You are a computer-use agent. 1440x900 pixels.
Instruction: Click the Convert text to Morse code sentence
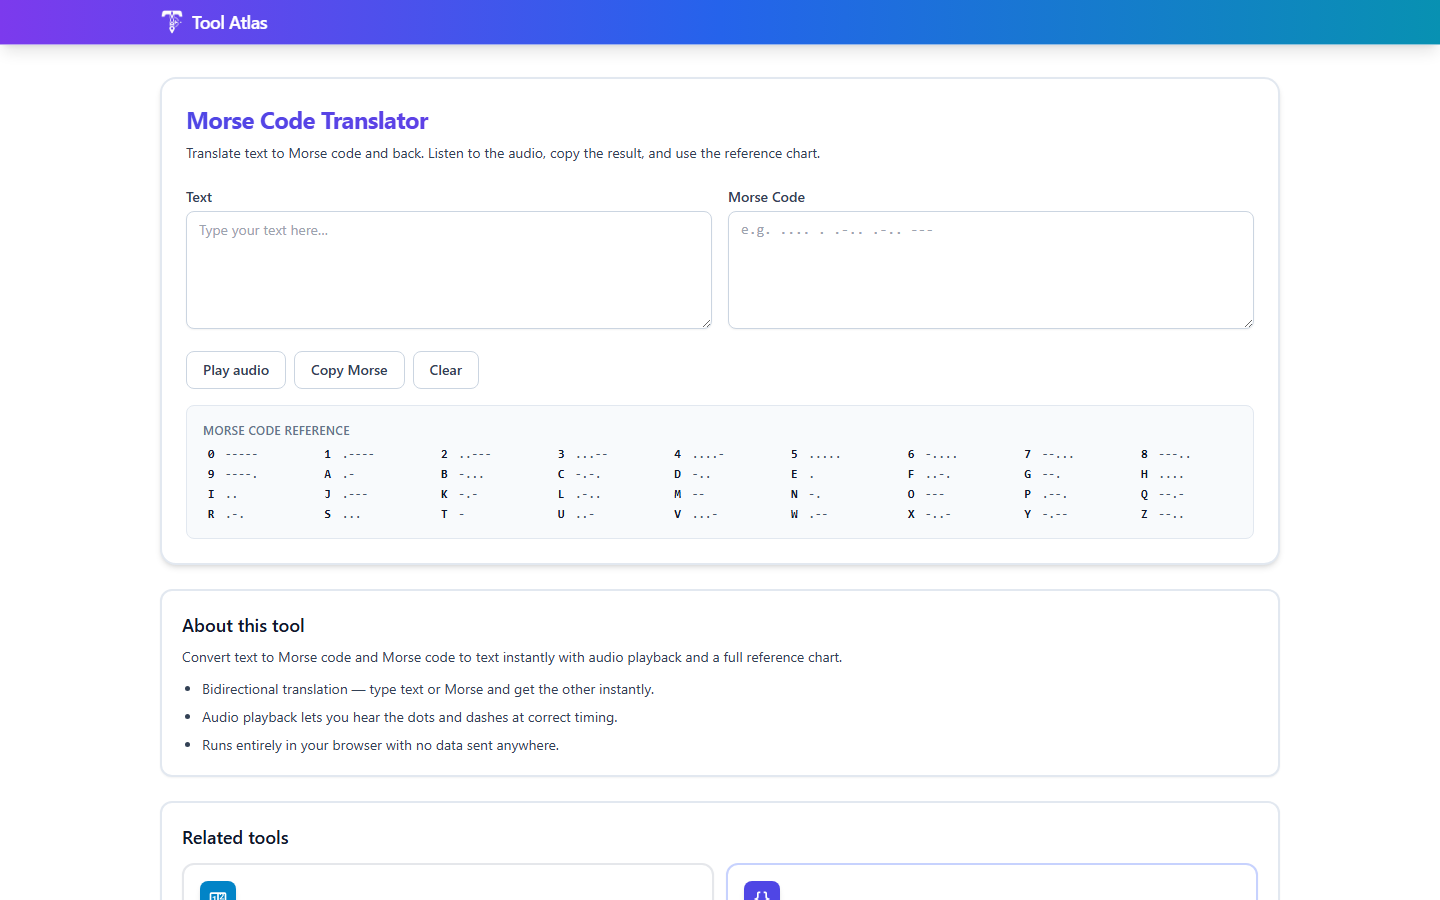[512, 657]
